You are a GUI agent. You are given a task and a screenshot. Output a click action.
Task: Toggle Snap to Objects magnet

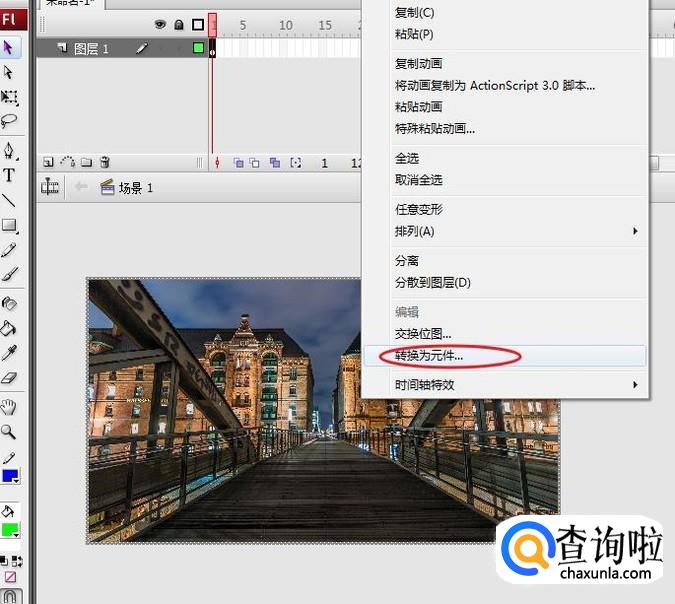(10, 596)
